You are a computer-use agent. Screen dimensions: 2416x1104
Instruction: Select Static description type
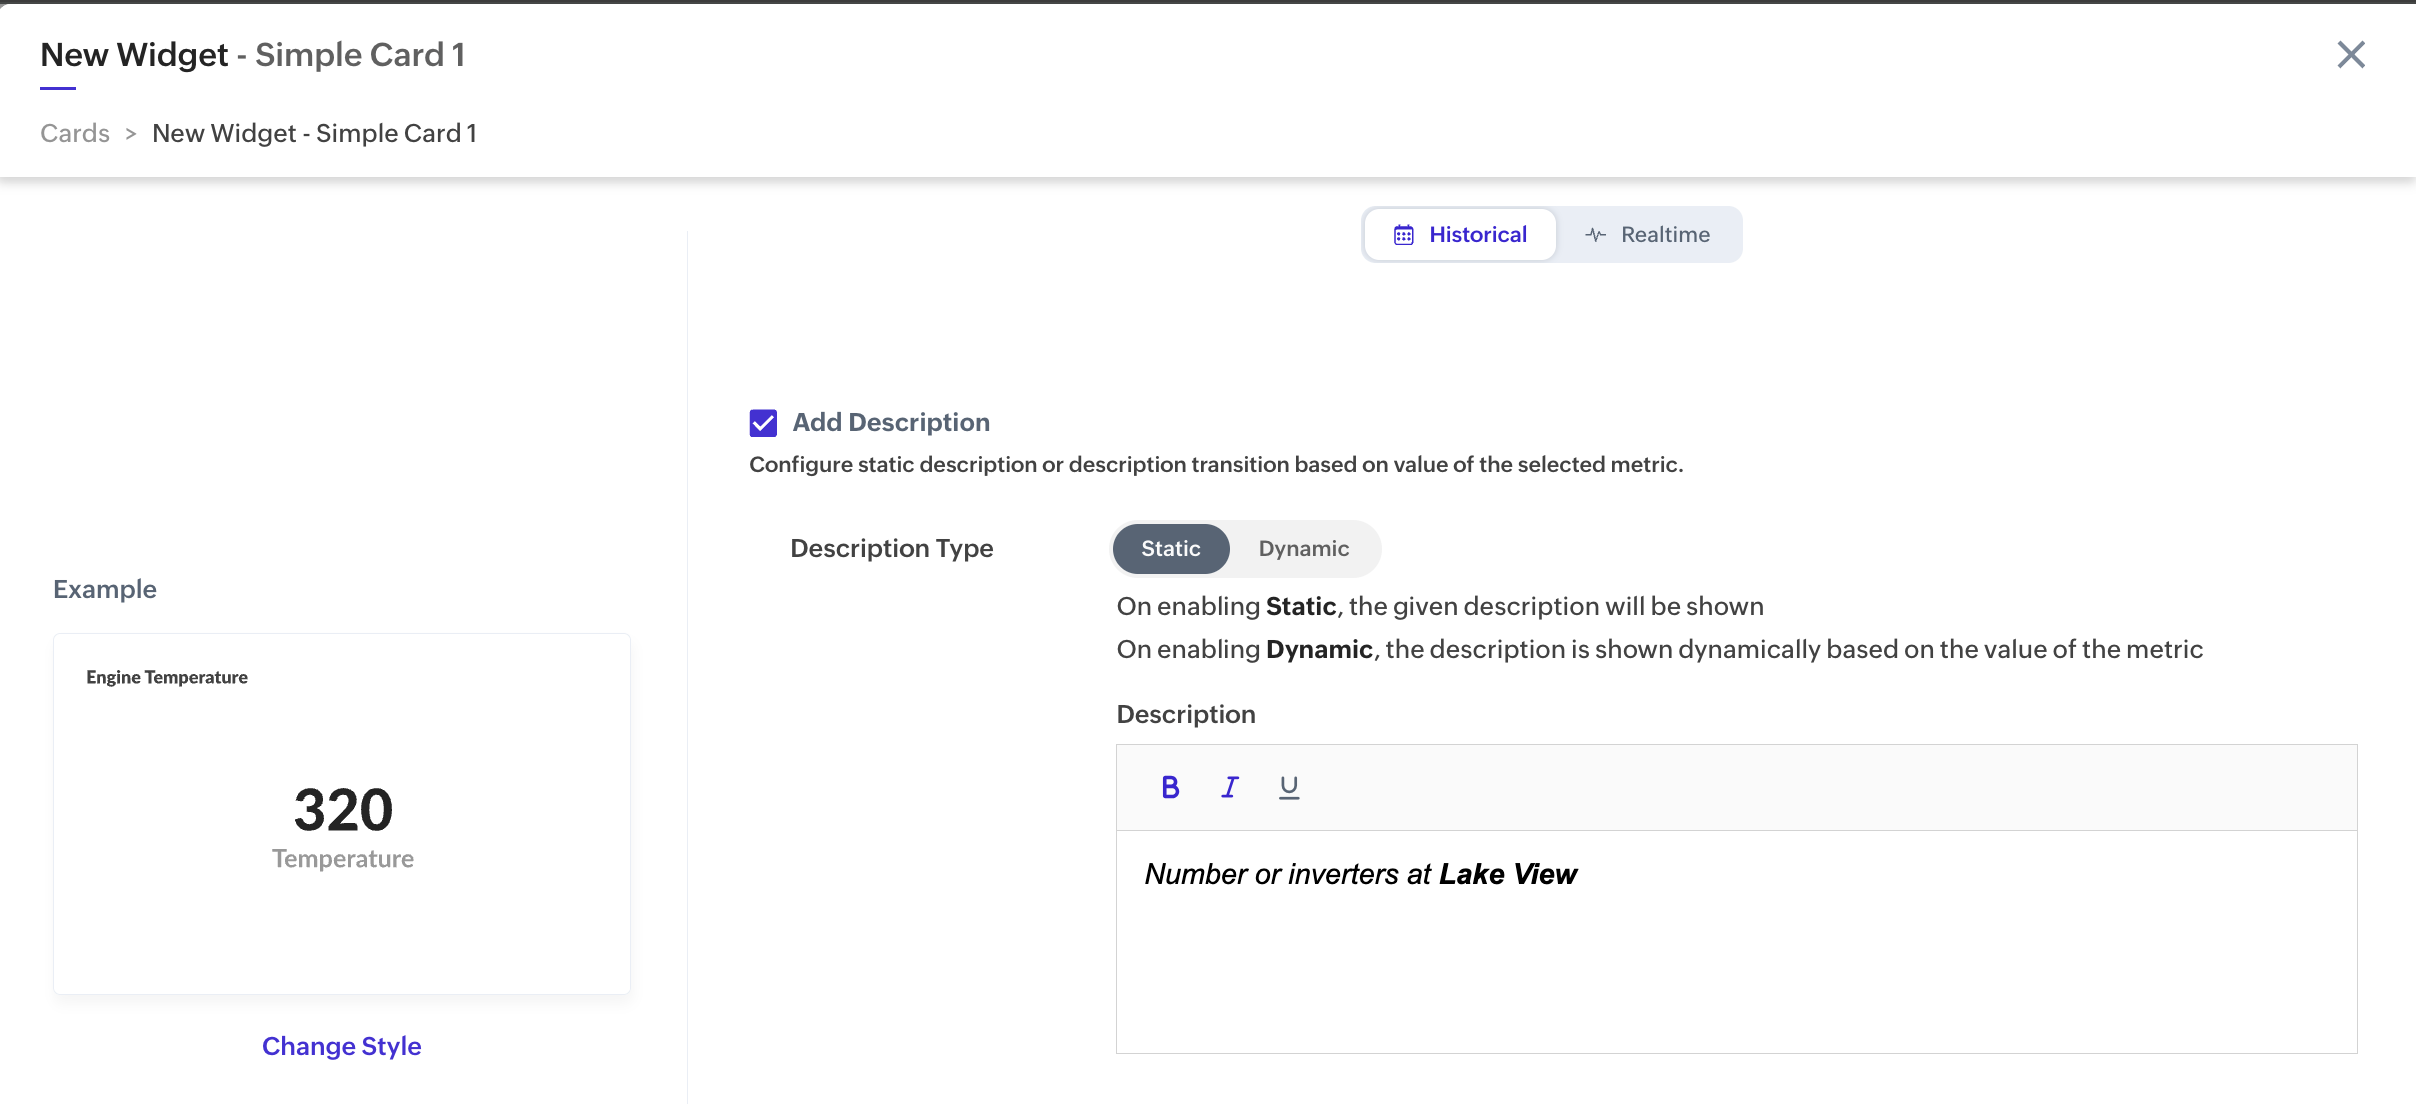coord(1170,549)
